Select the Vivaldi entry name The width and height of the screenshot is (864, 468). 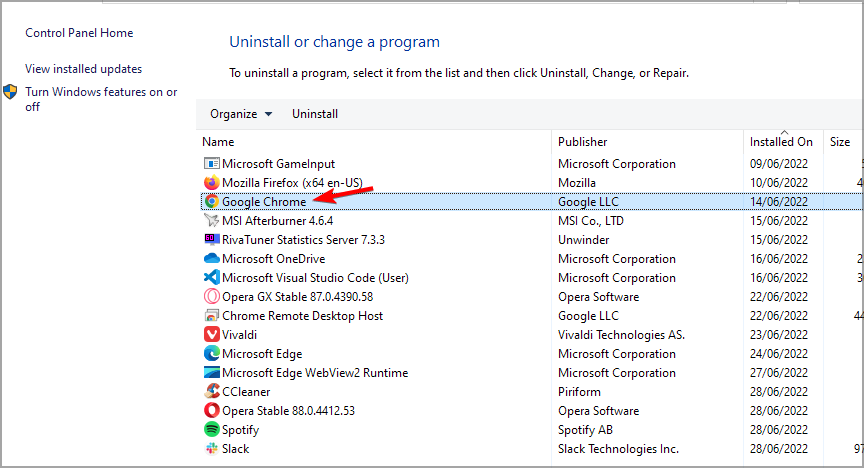(239, 335)
